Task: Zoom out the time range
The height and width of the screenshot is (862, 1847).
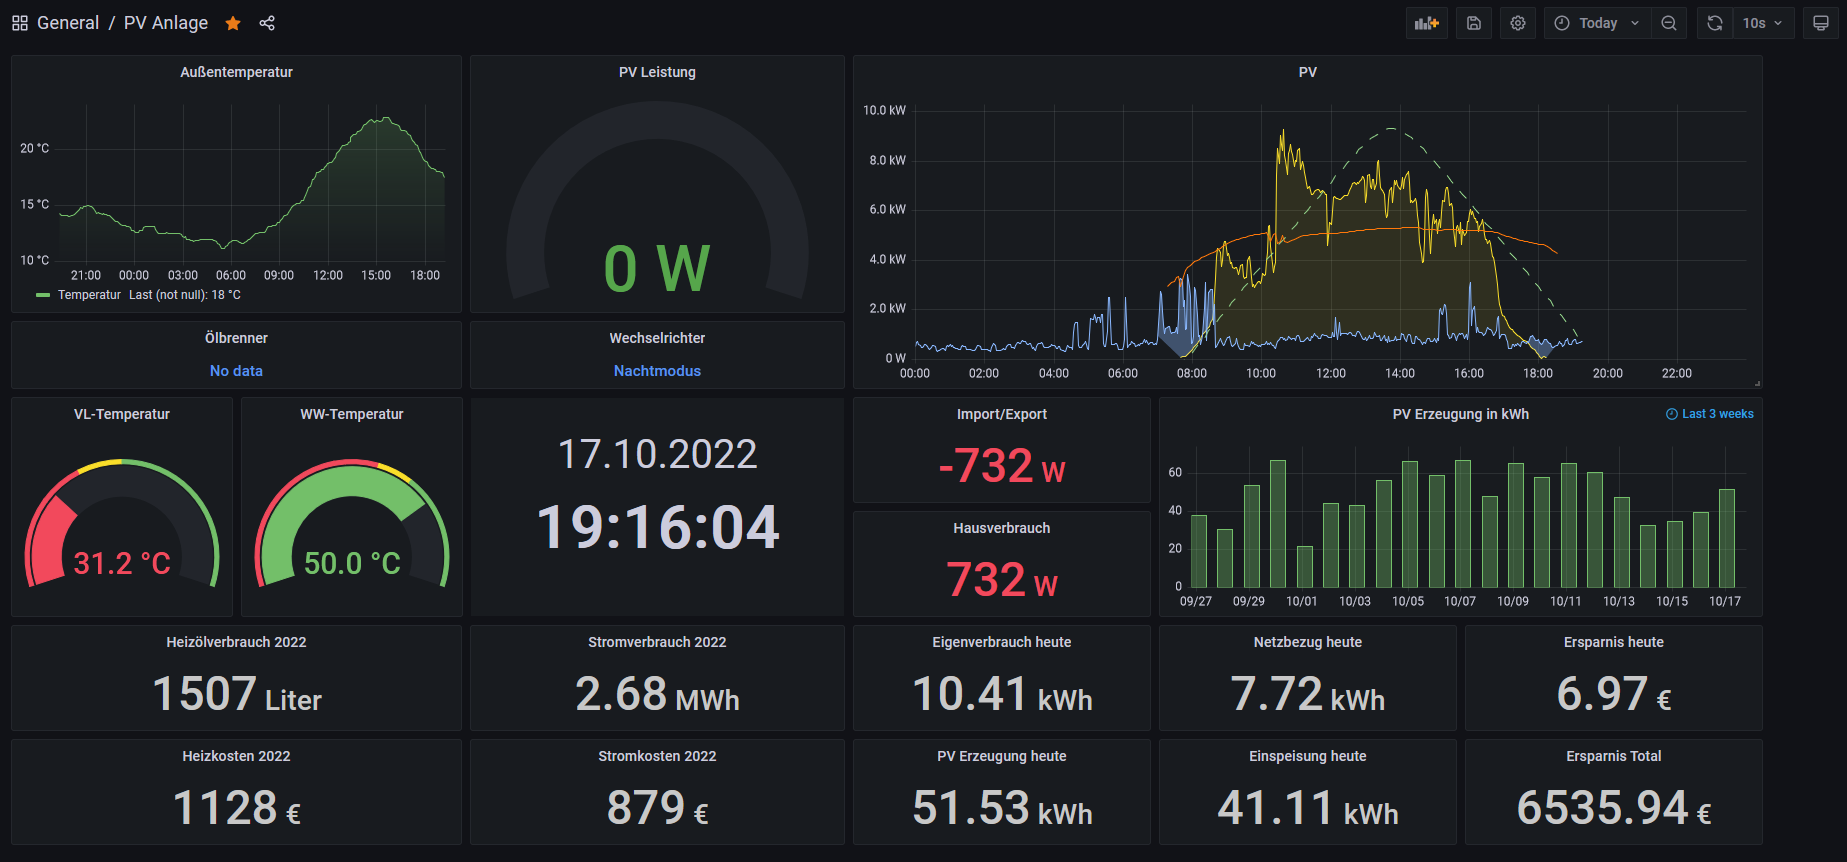Action: point(1669,23)
